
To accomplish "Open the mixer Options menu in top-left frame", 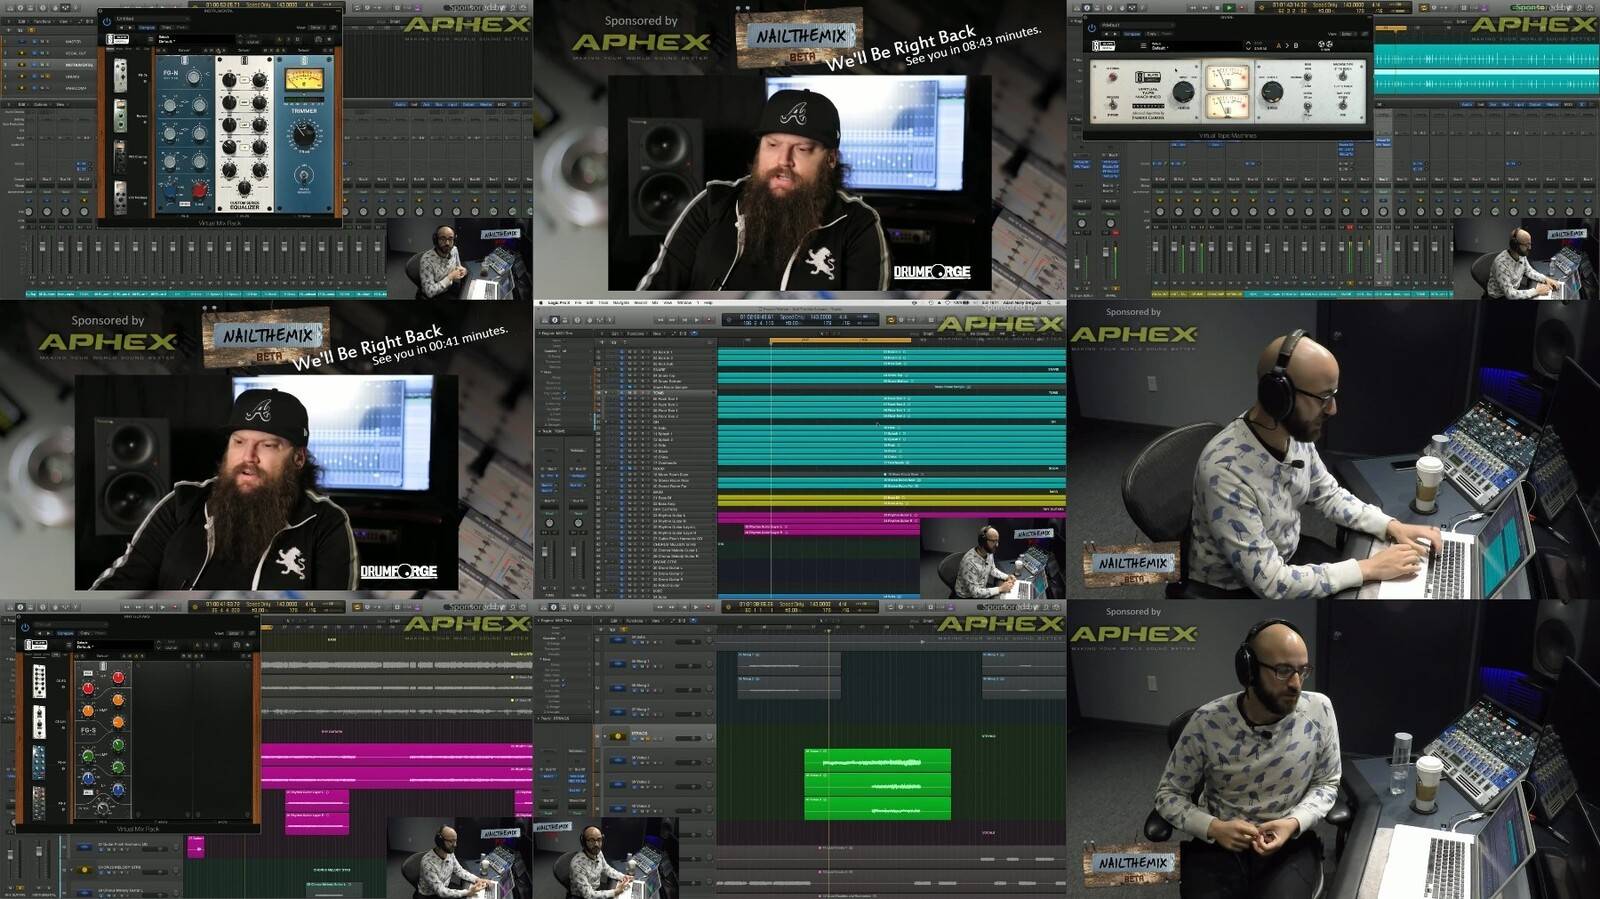I will point(42,104).
